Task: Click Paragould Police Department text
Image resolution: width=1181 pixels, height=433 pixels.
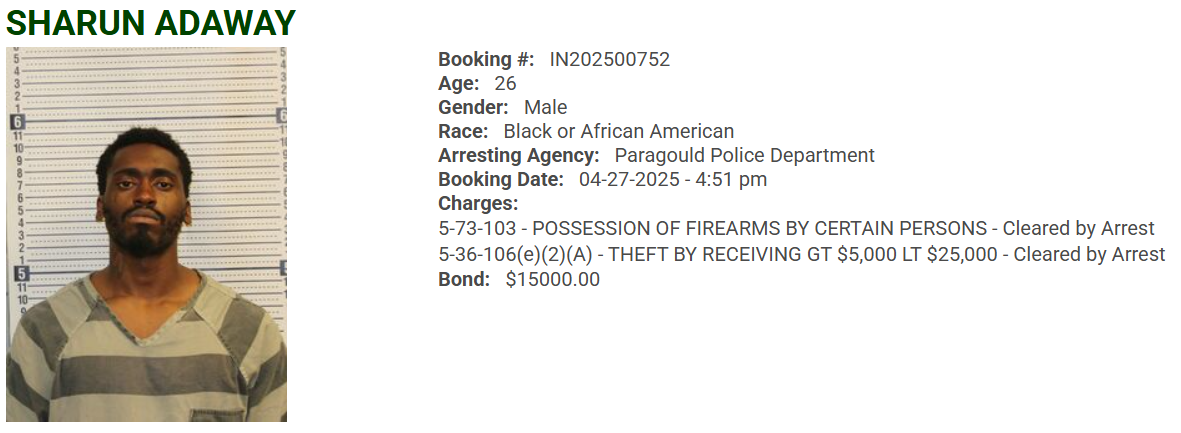Action: pyautogui.click(x=744, y=155)
